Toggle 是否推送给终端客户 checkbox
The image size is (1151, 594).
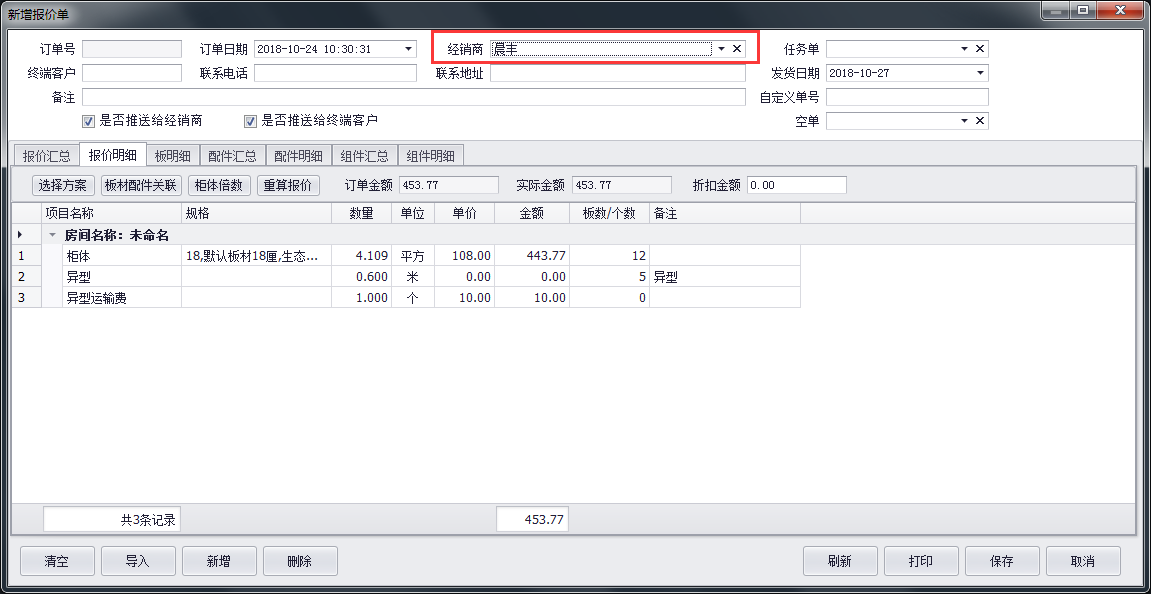[x=250, y=121]
